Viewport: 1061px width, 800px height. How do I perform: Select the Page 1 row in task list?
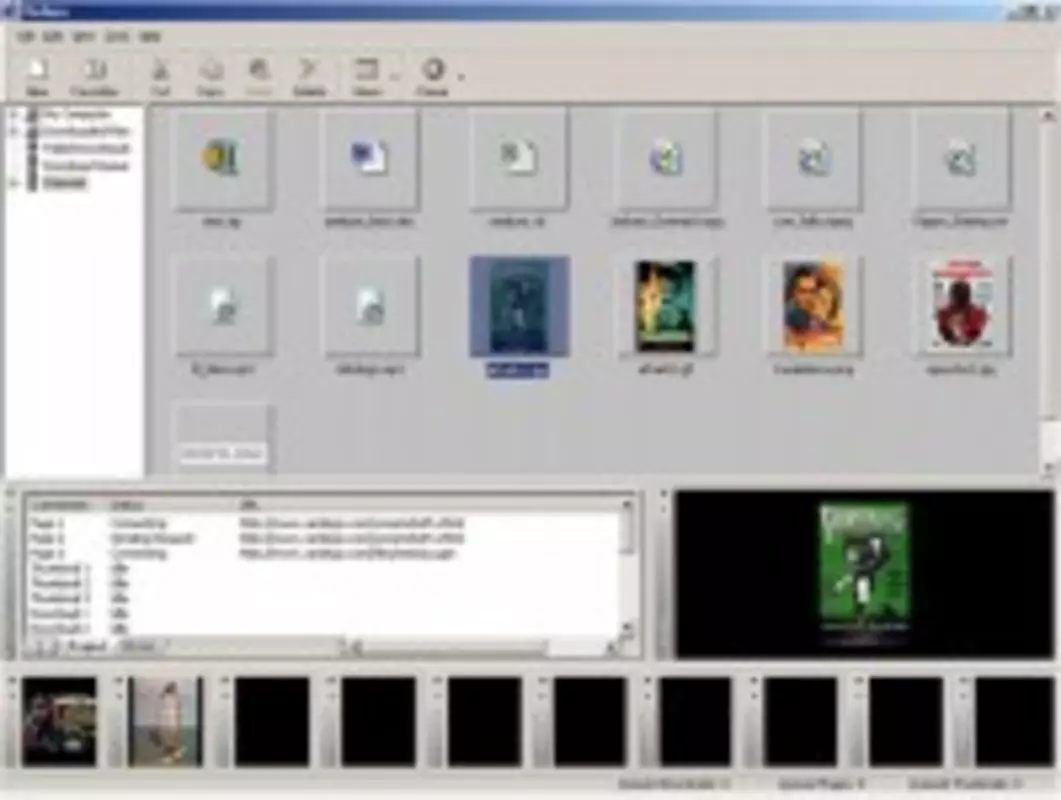(x=322, y=523)
